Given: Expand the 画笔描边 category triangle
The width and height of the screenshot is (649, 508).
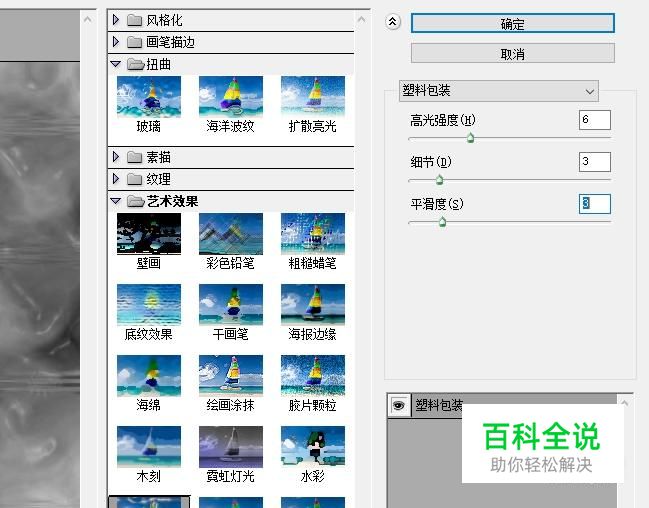Looking at the screenshot, I should pos(116,41).
